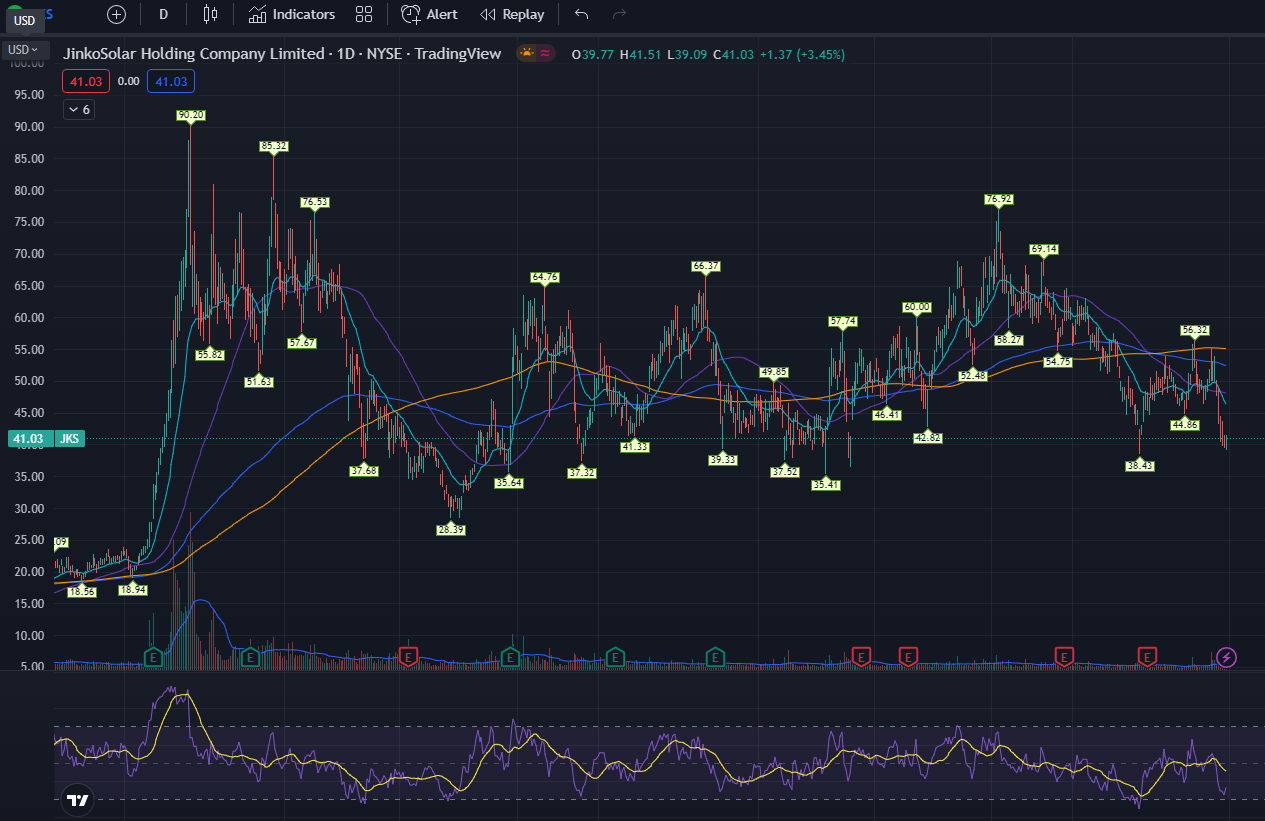Viewport: 1265px width, 821px height.
Task: Open the Indicators menu
Action: click(x=292, y=14)
